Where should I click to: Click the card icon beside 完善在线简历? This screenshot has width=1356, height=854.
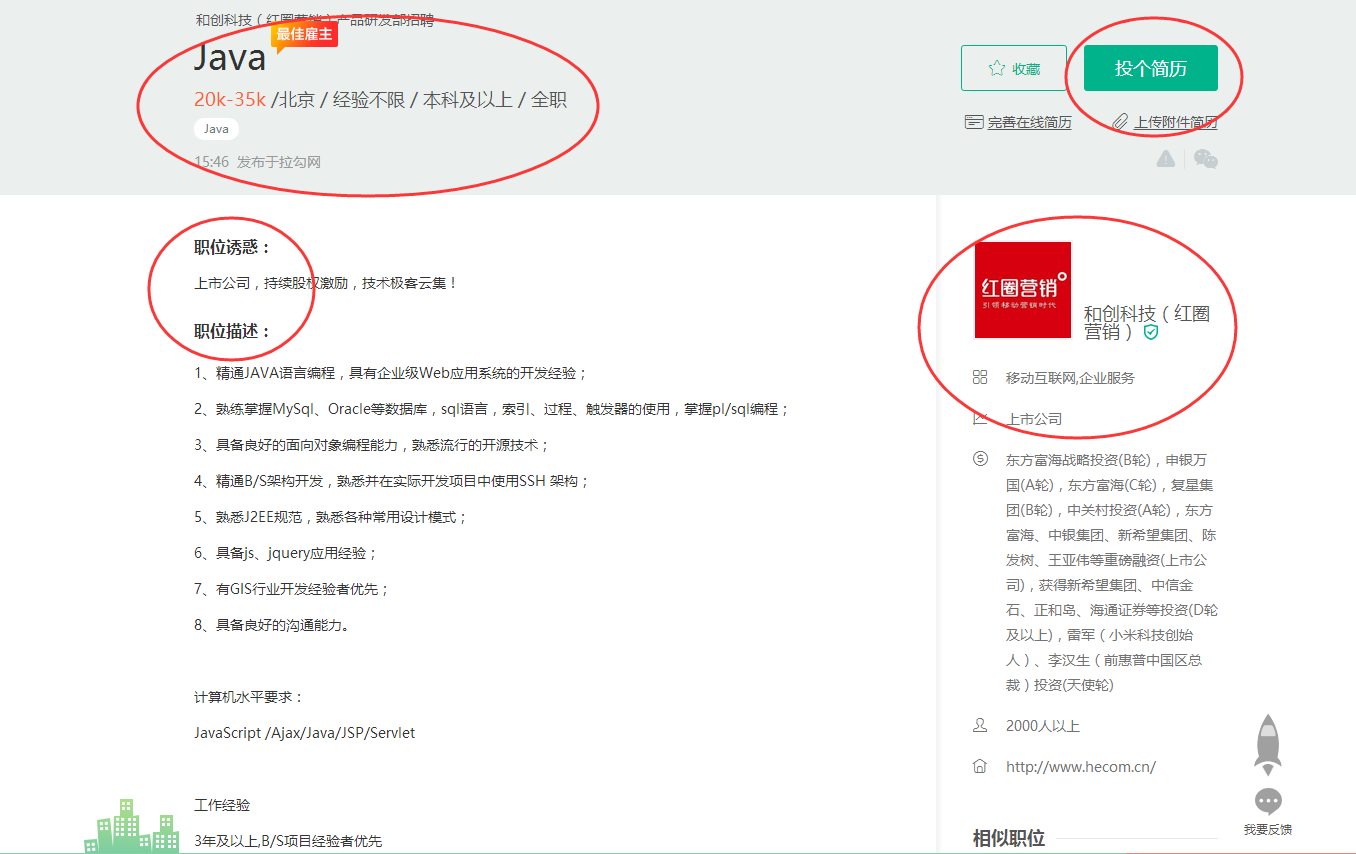tap(973, 122)
